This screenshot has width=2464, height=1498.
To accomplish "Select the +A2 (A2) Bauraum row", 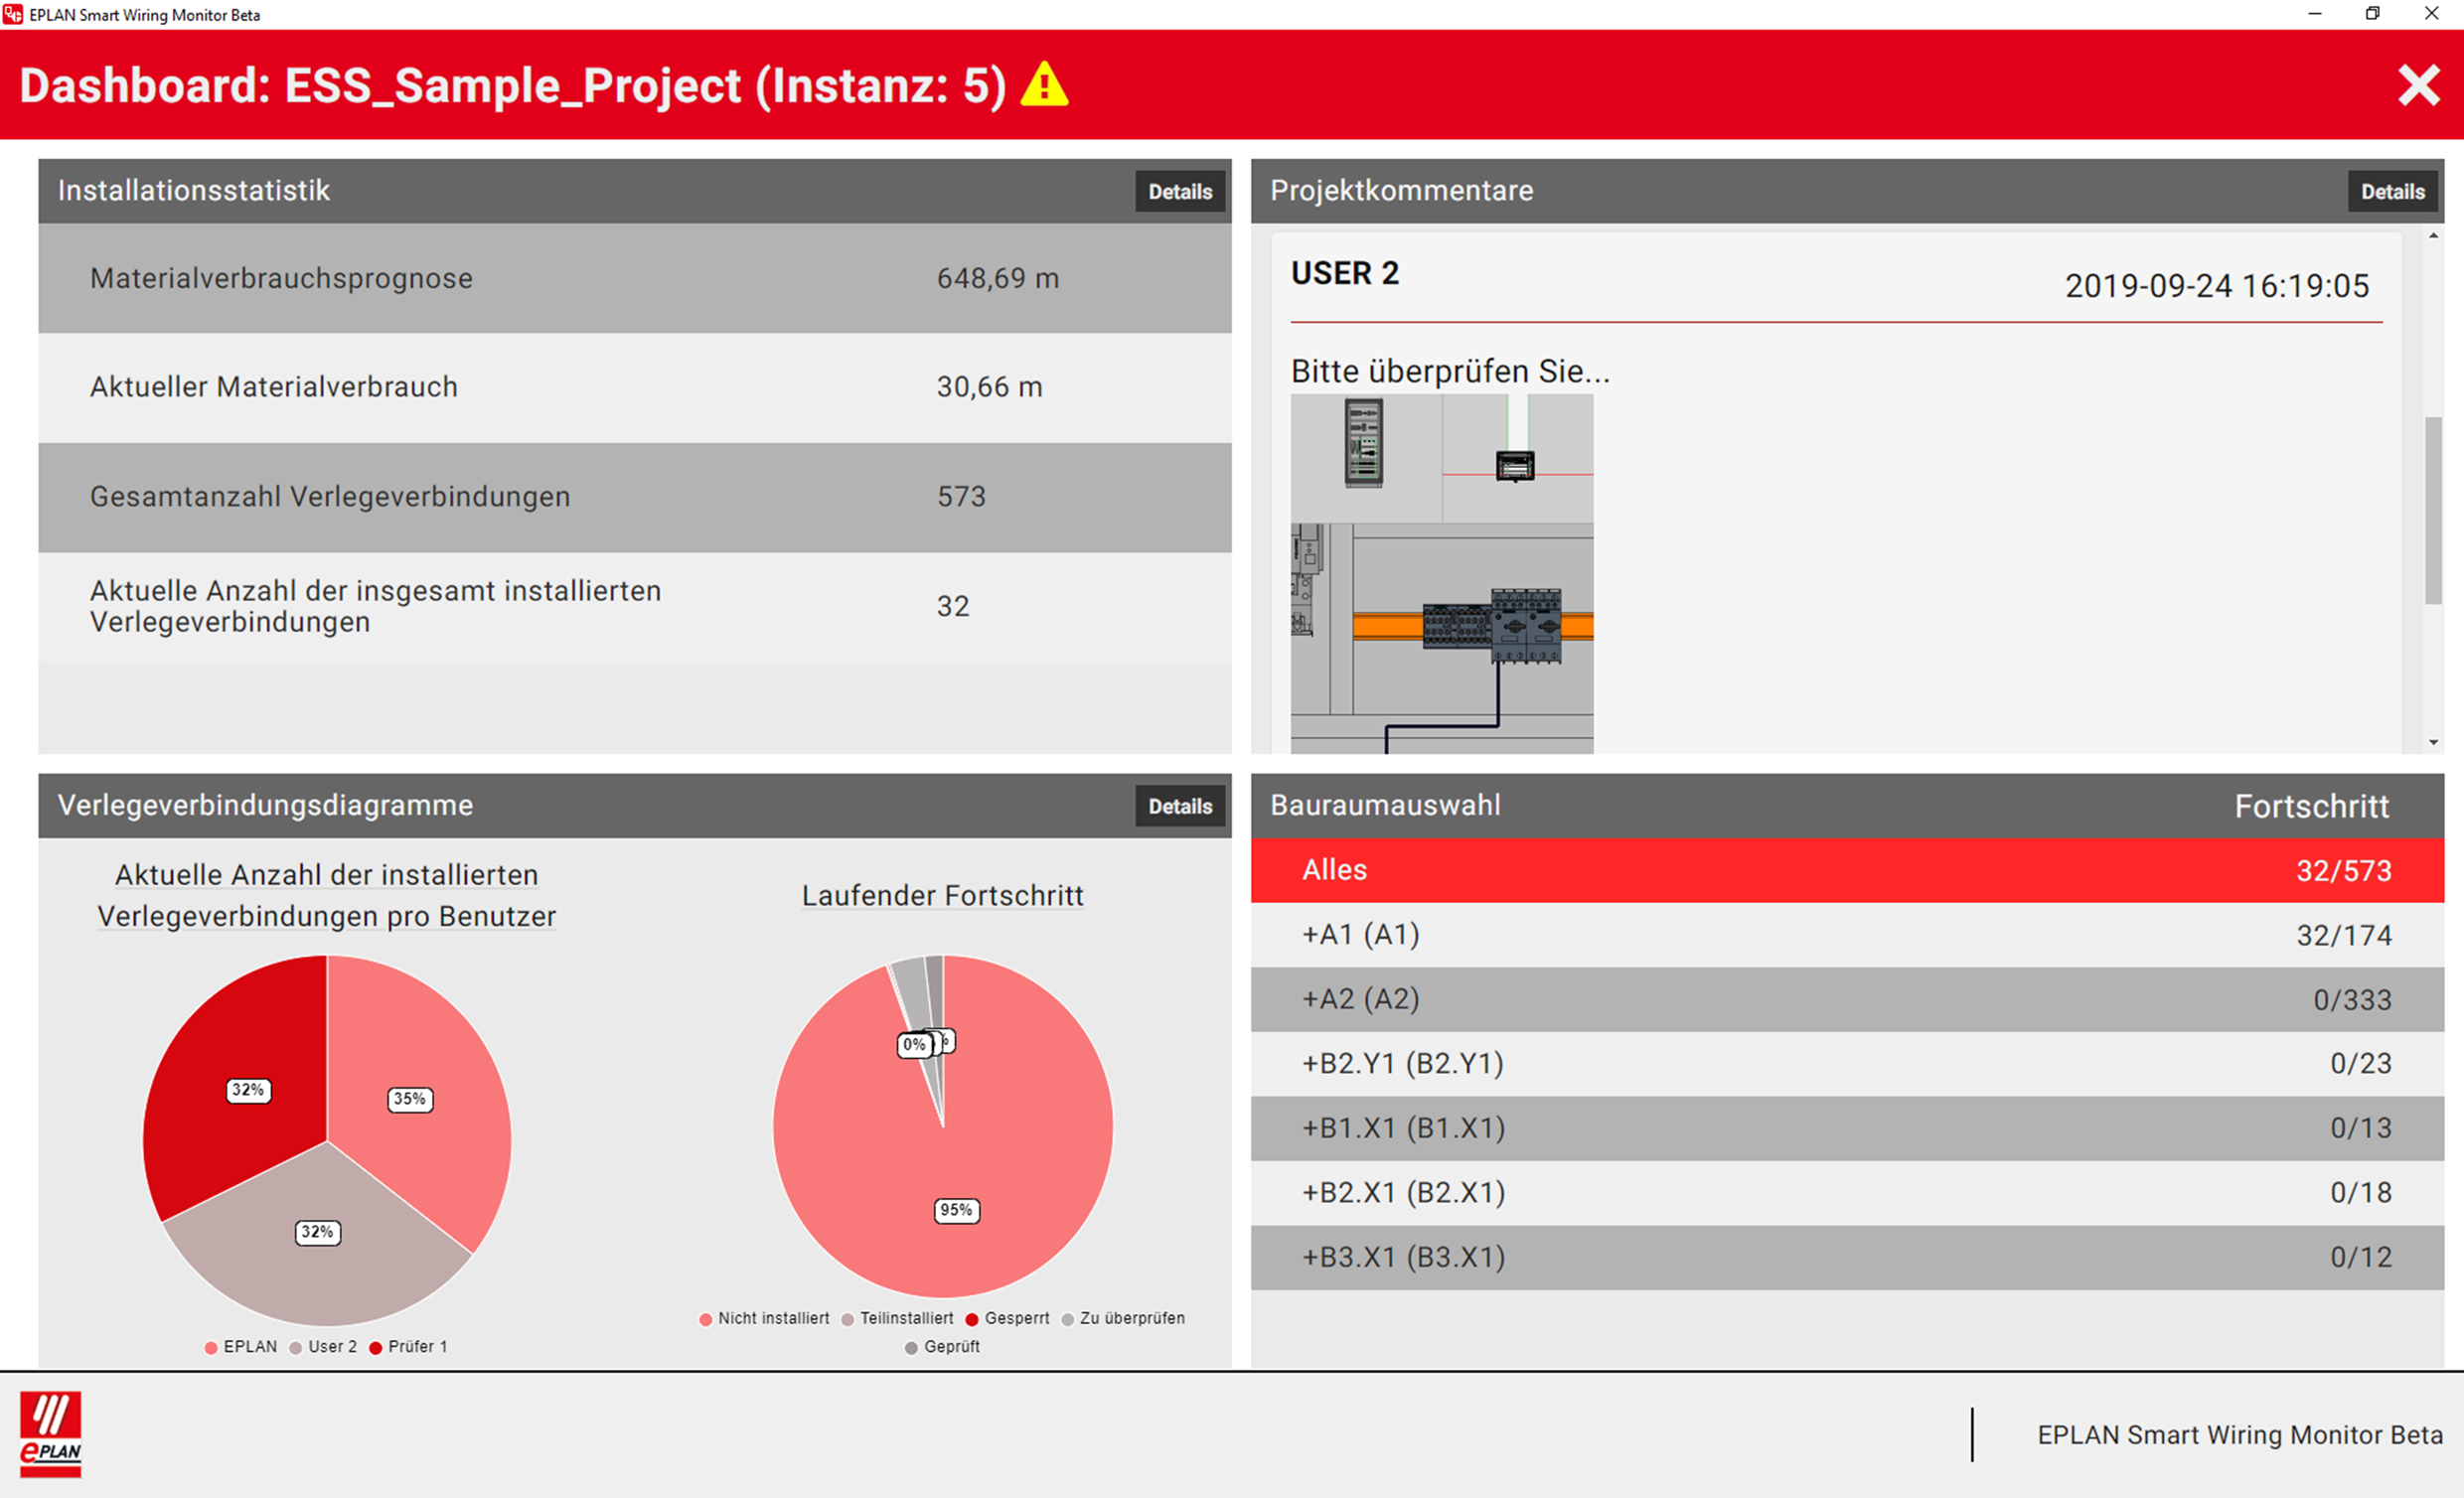I will point(1846,999).
